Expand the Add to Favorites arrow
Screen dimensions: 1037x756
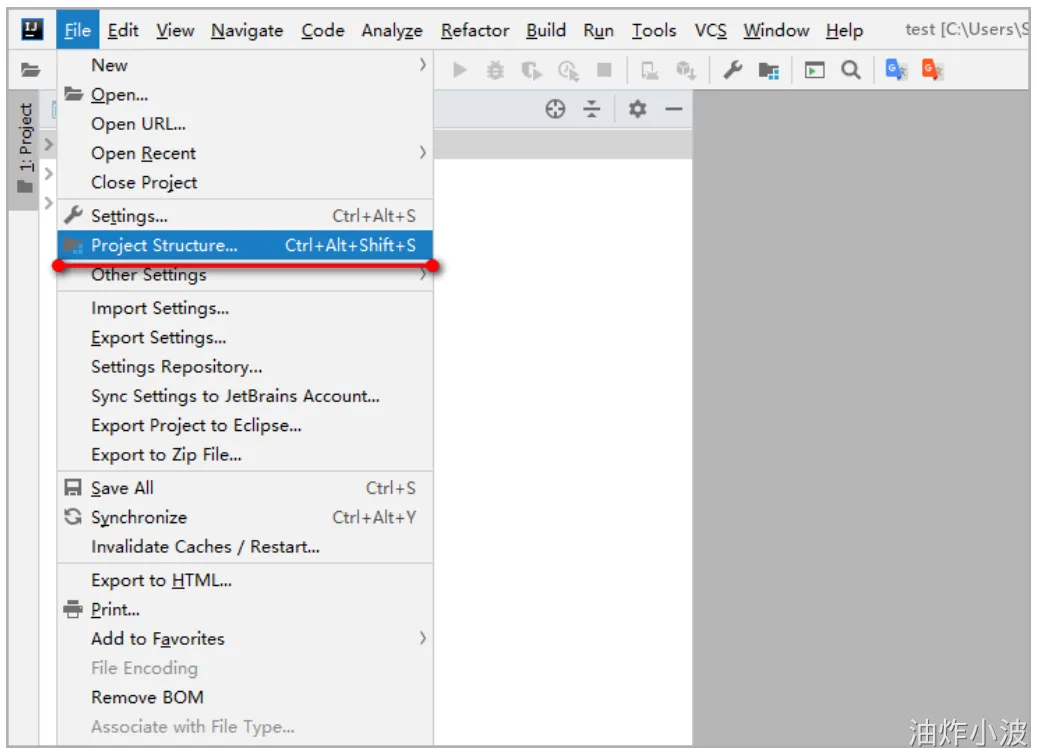(x=423, y=638)
